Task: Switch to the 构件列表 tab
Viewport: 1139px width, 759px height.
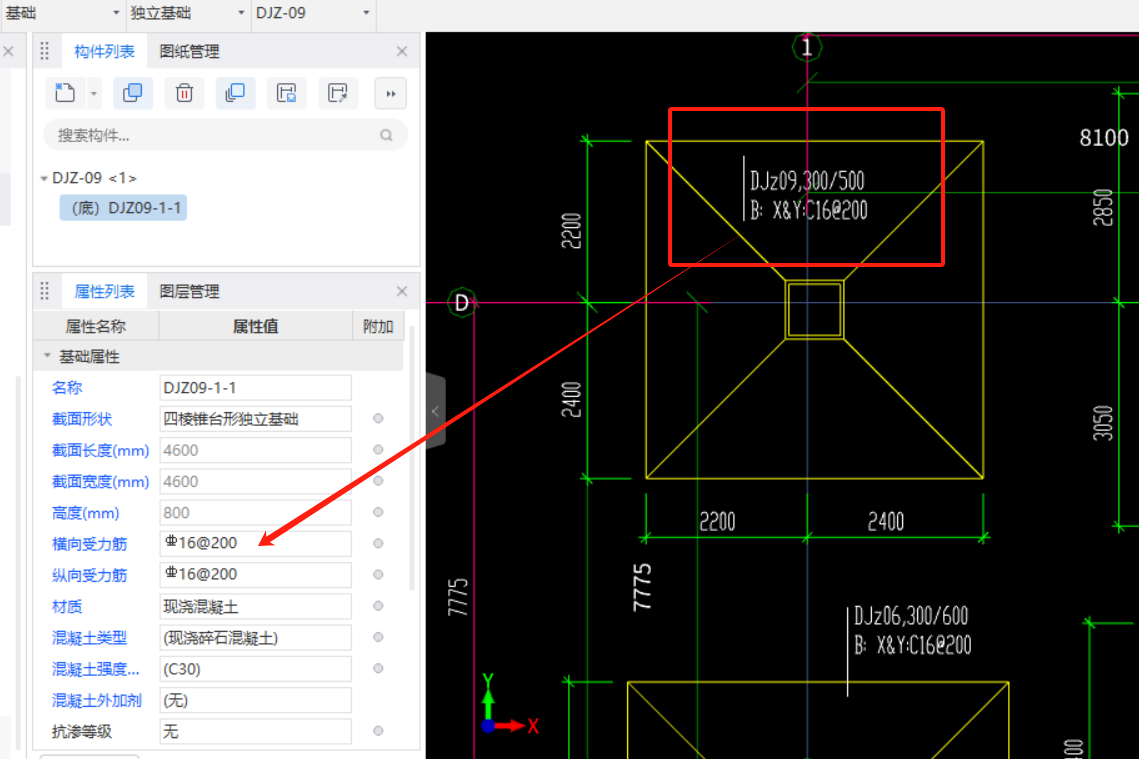Action: (104, 52)
